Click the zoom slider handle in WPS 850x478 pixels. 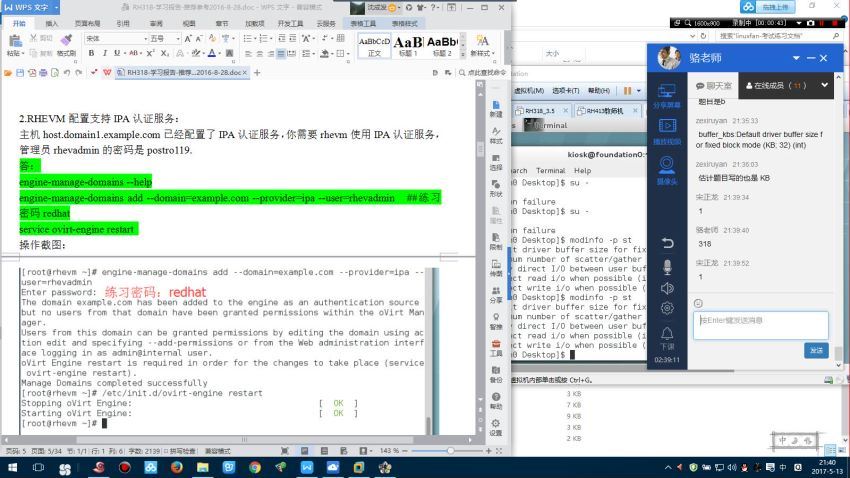(x=450, y=451)
